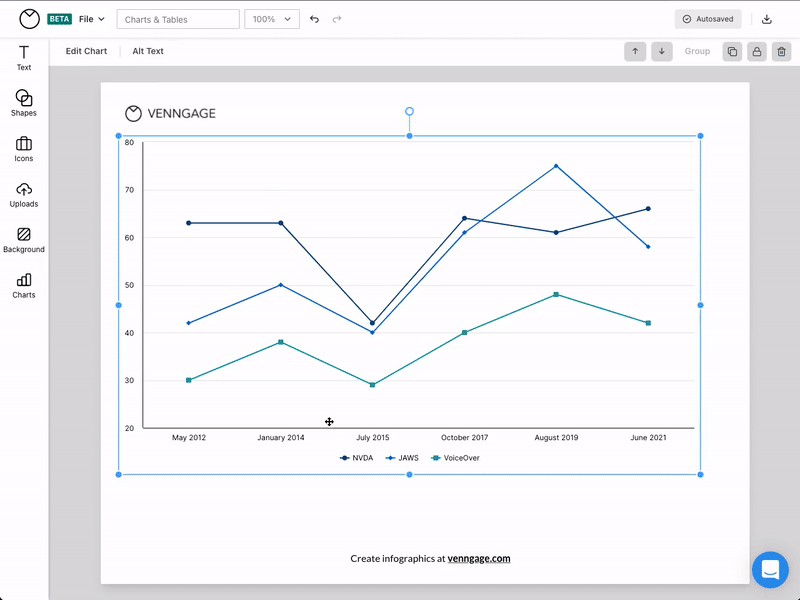
Task: Open the venngage.com link
Action: click(480, 559)
